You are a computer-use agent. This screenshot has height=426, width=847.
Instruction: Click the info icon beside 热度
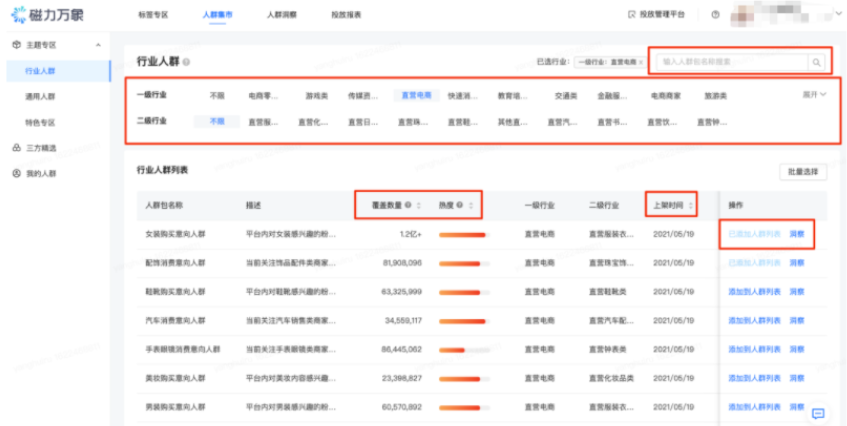(459, 205)
